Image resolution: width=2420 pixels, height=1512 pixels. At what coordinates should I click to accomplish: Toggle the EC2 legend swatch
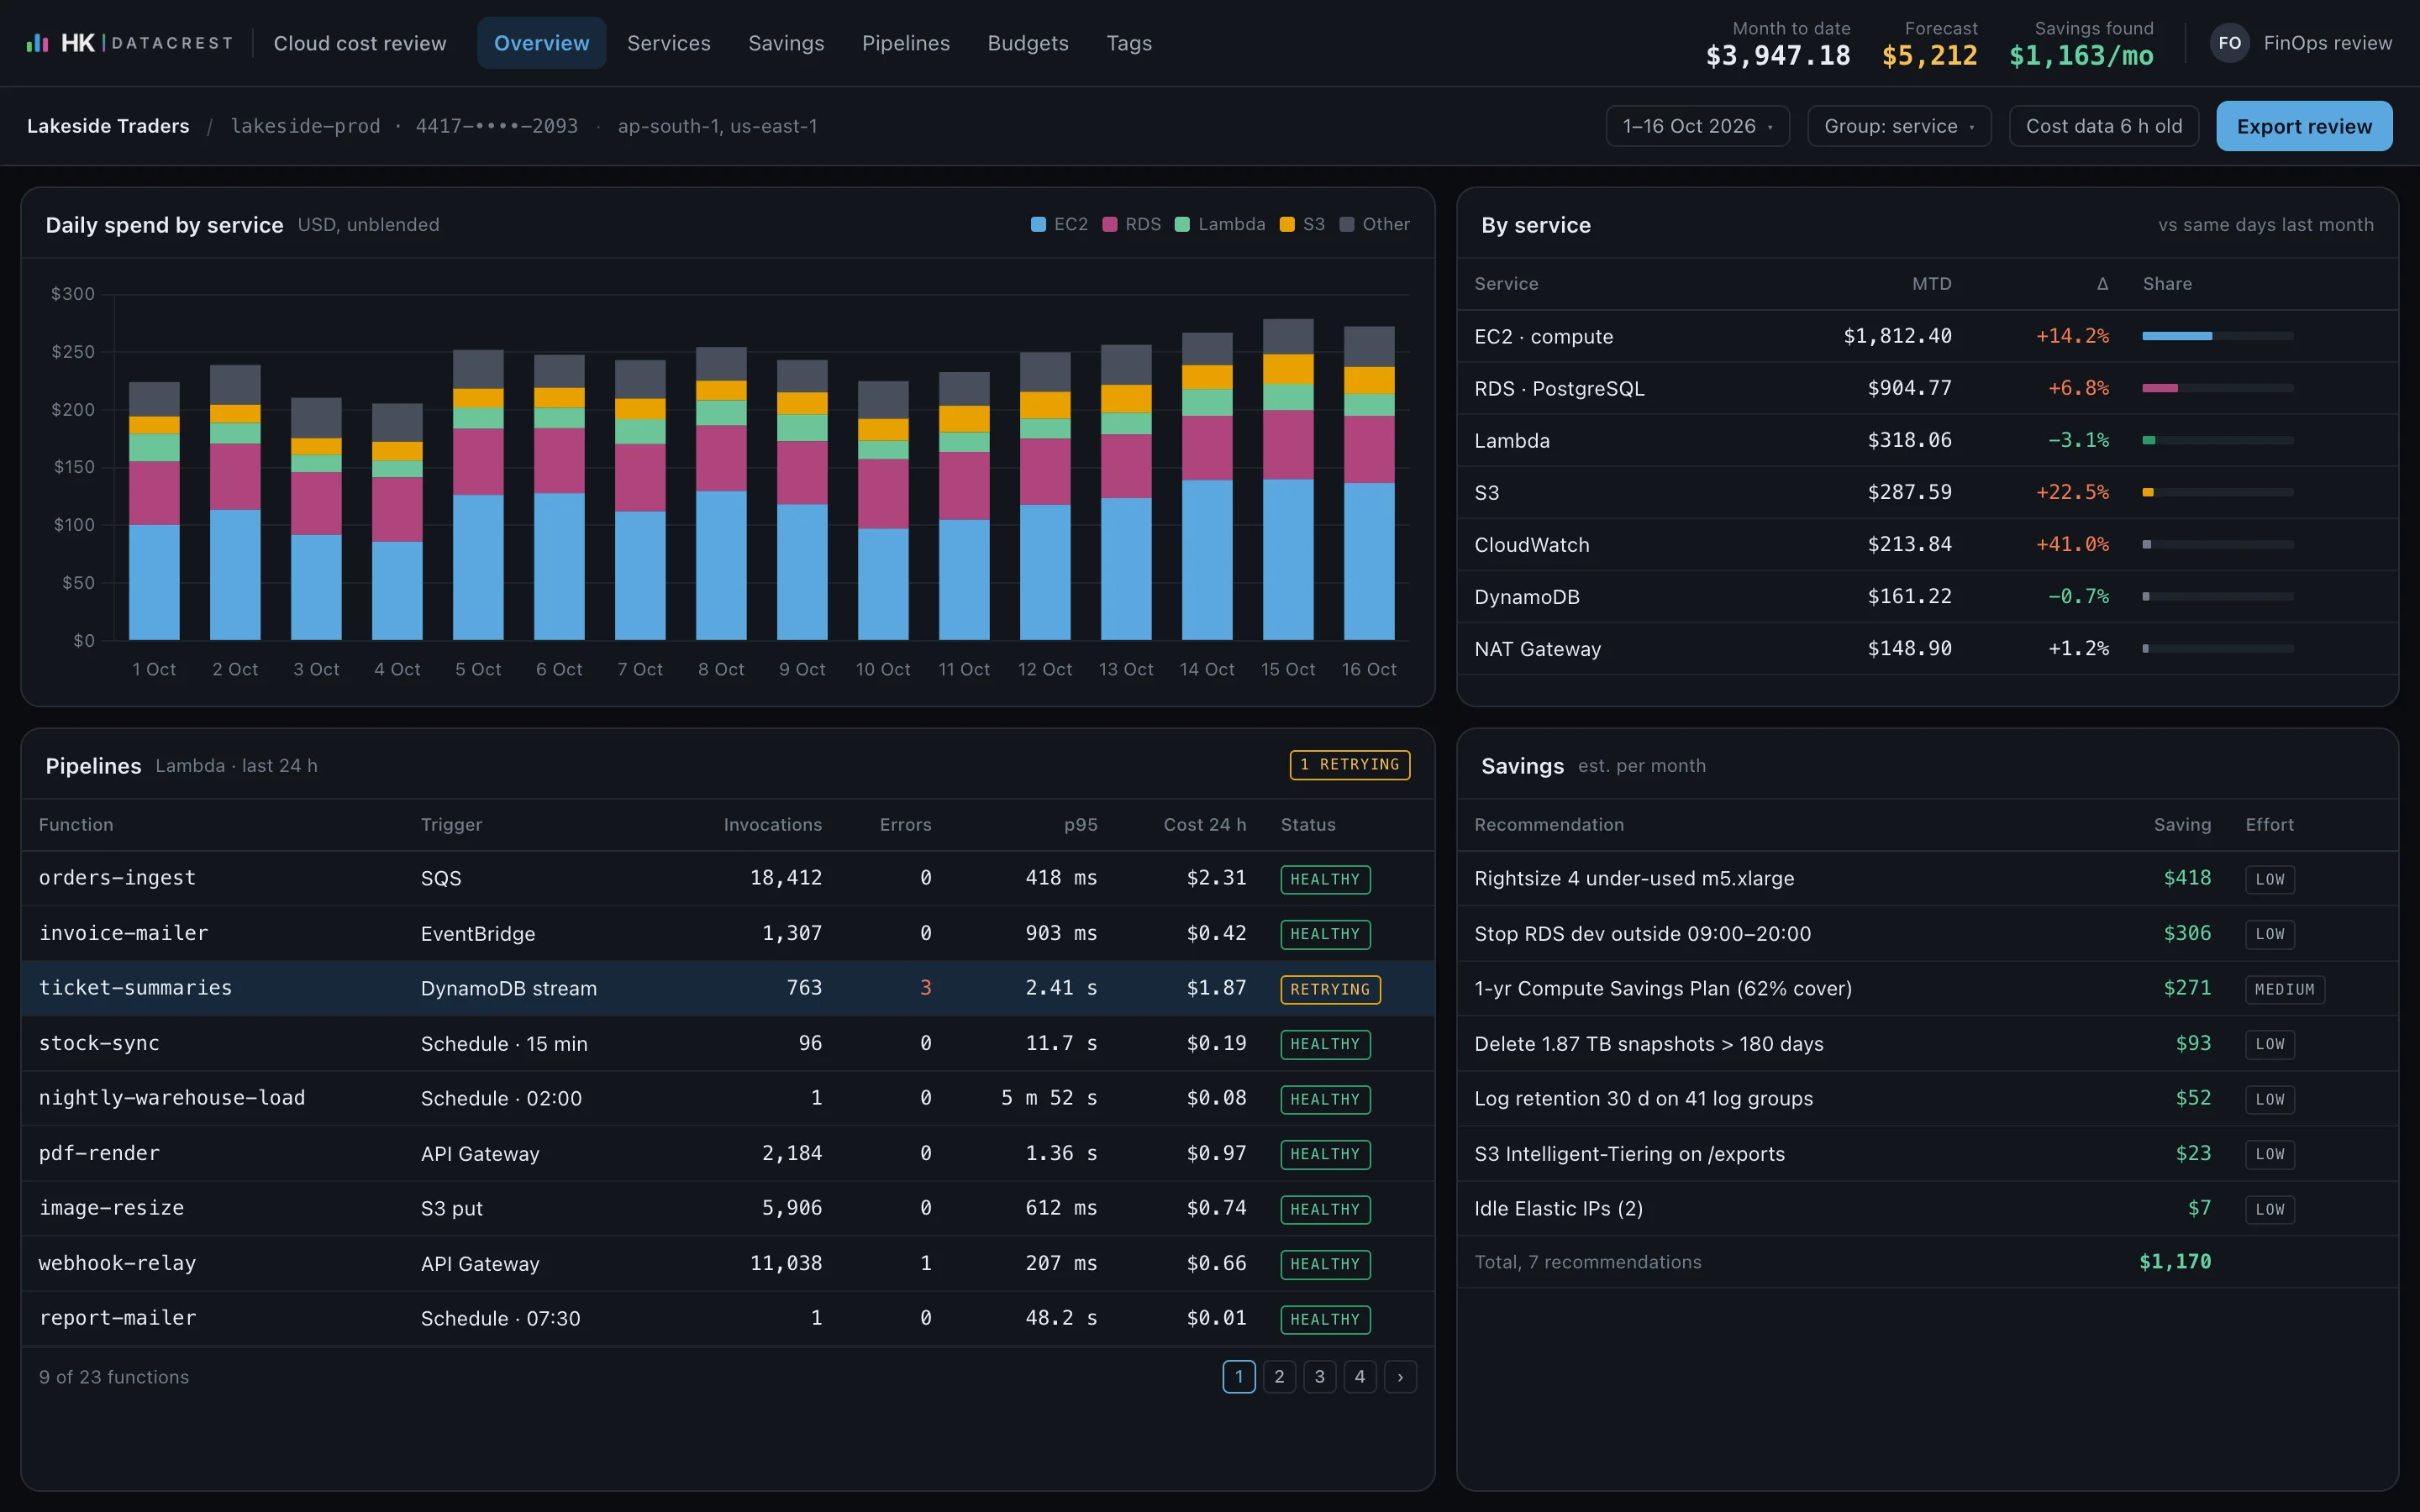pyautogui.click(x=1038, y=224)
